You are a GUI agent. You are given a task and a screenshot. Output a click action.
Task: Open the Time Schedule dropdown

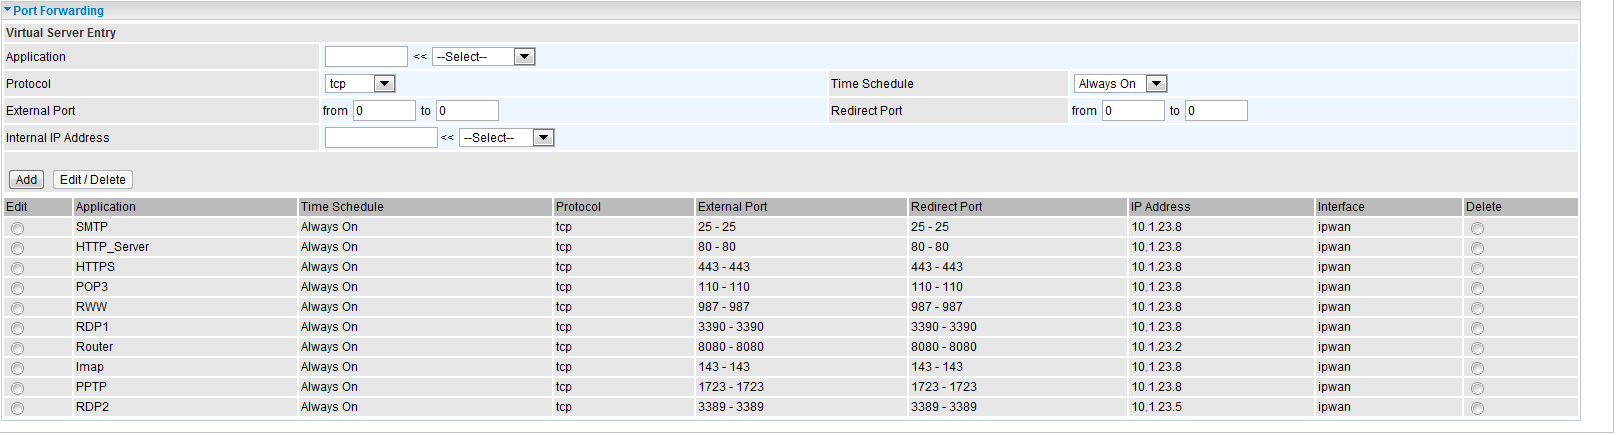pos(1120,84)
